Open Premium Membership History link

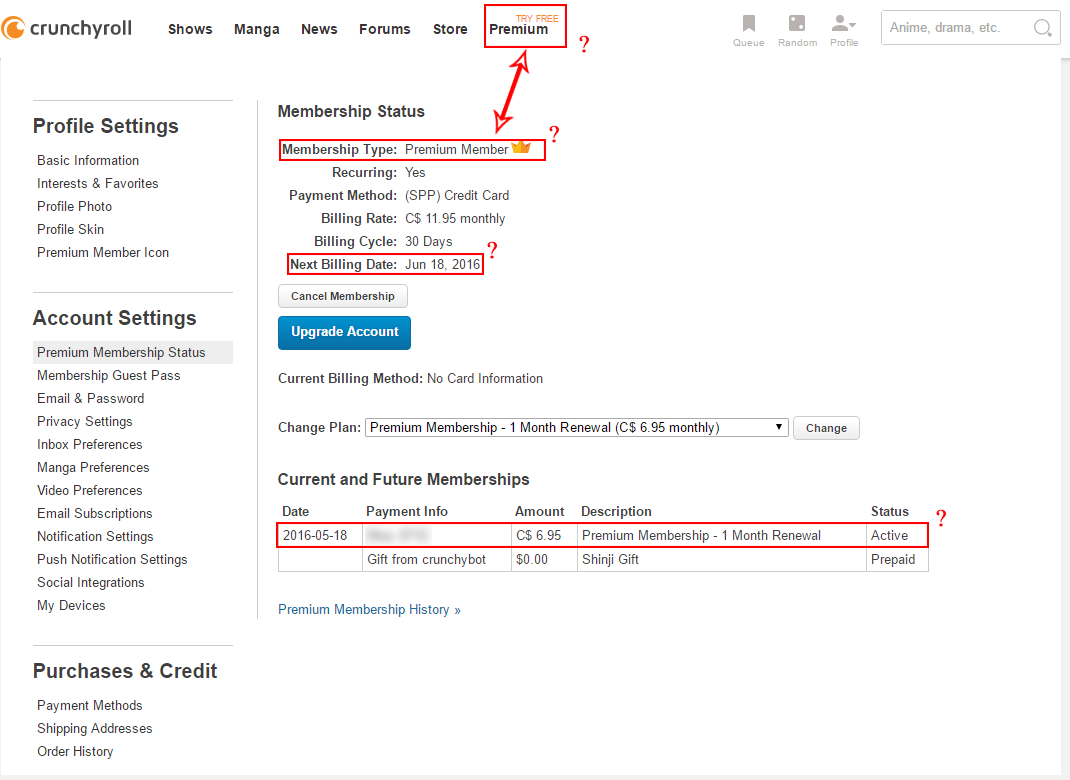click(369, 609)
